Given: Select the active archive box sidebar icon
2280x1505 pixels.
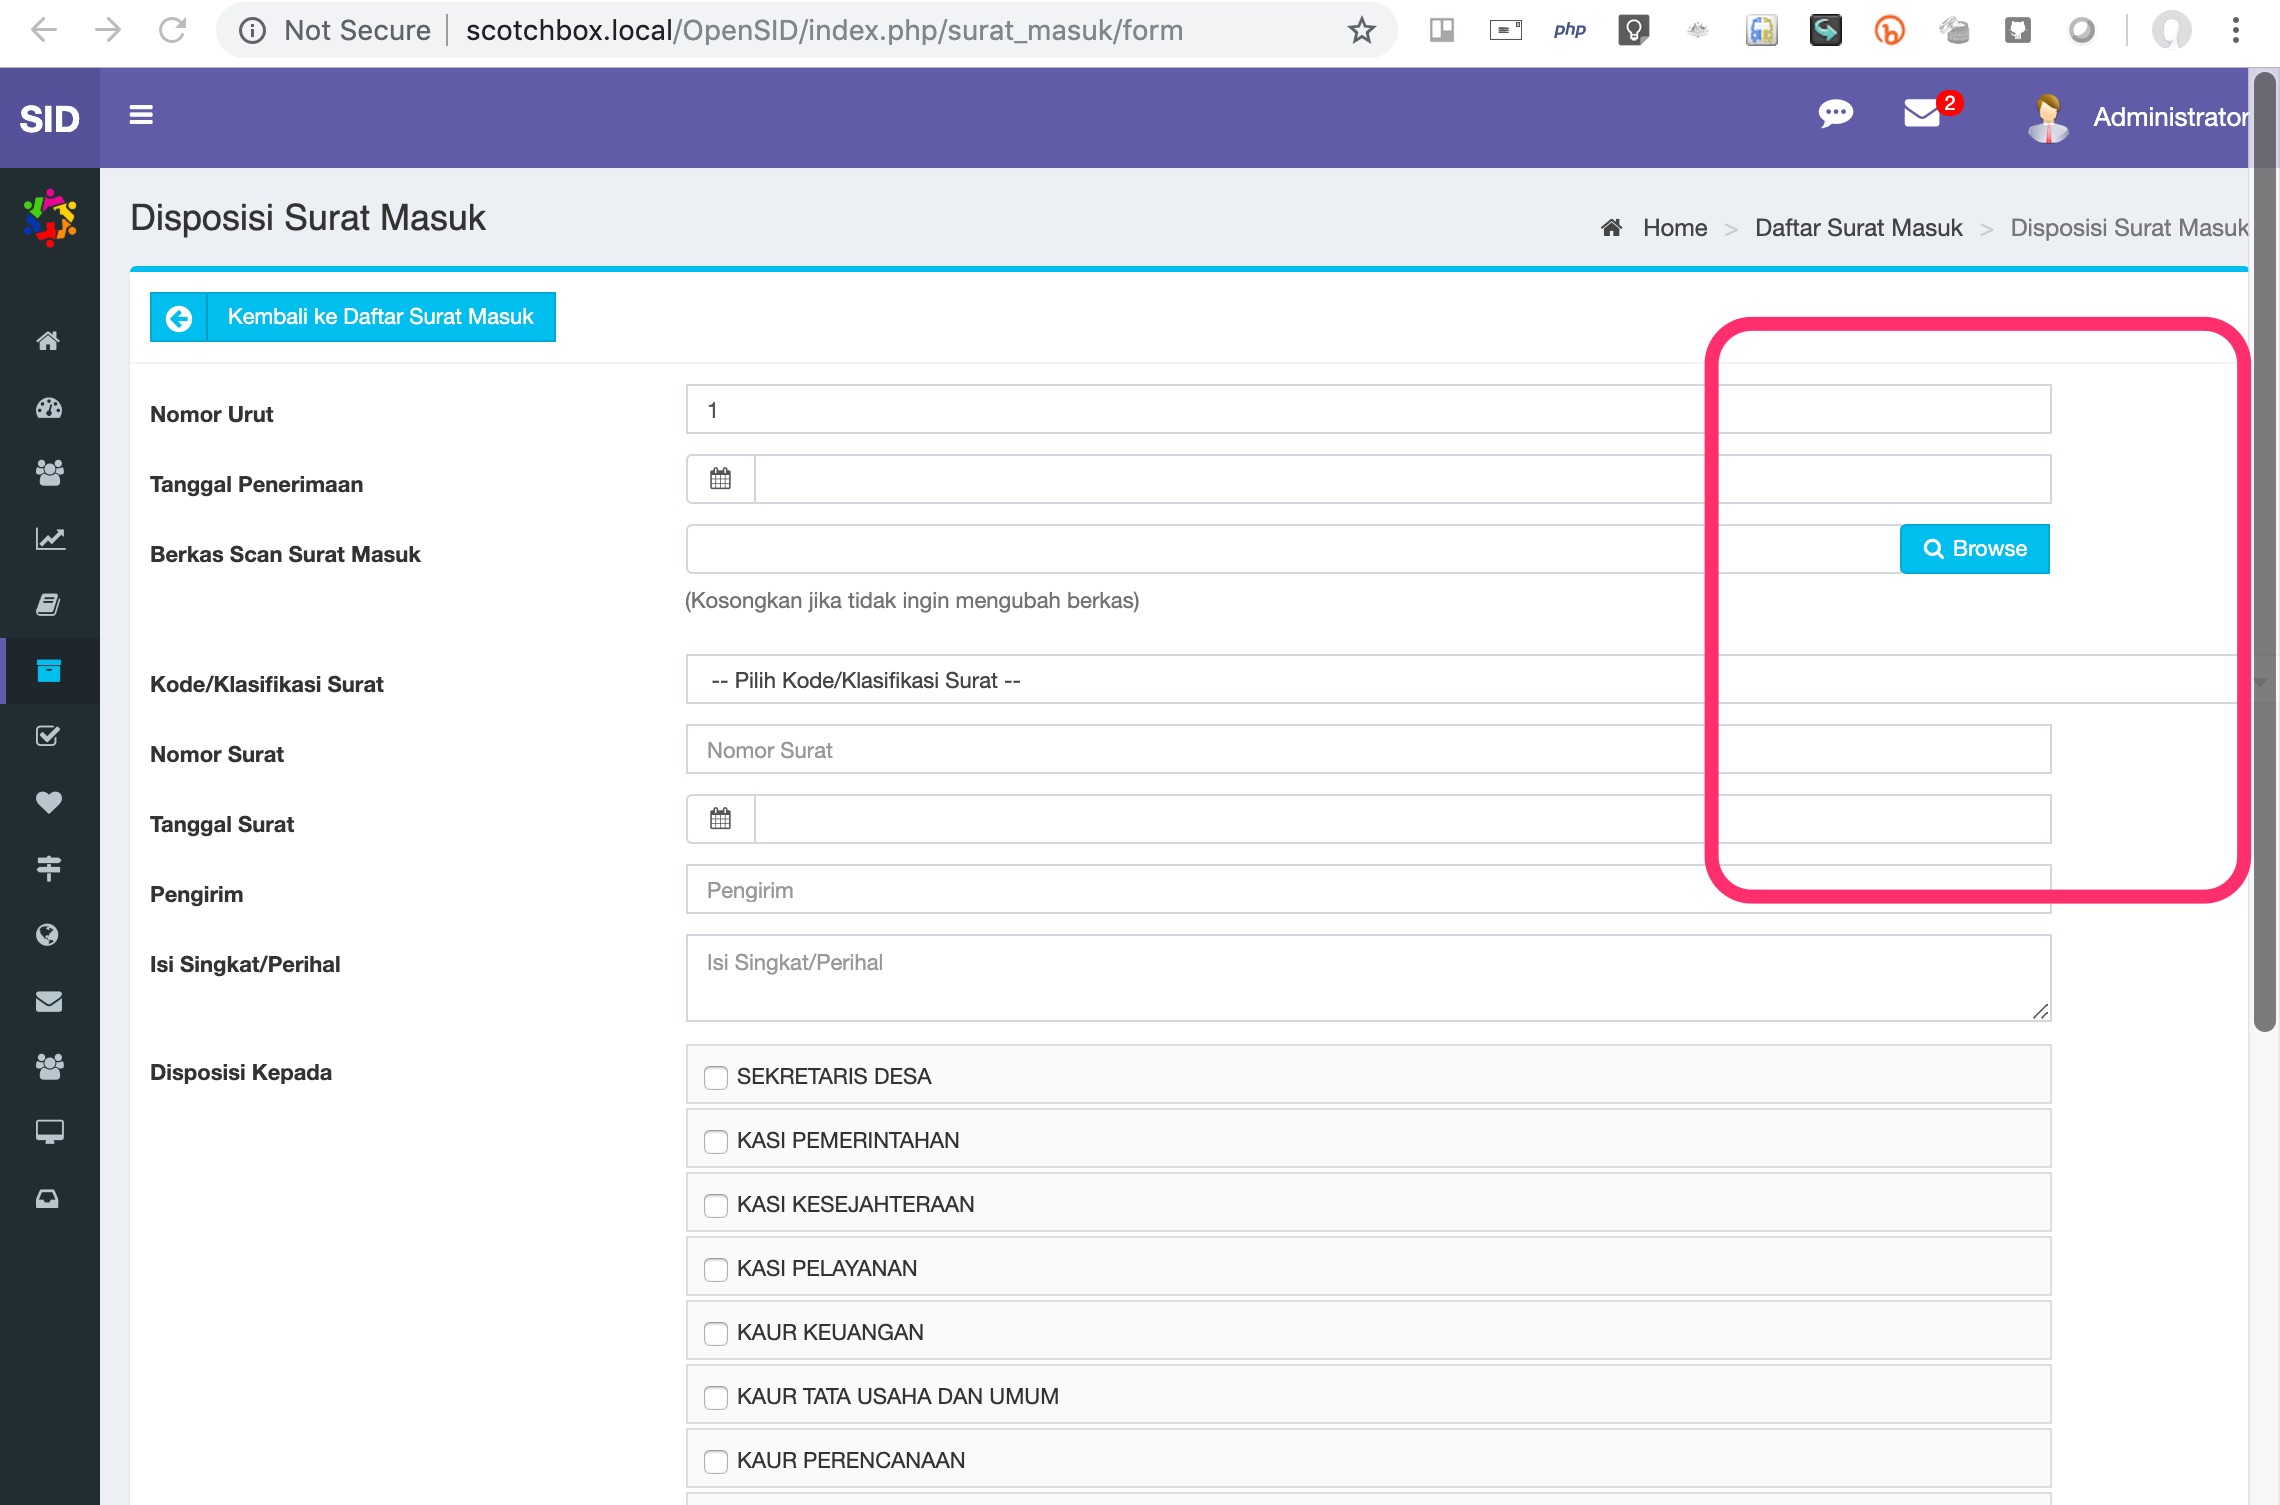Looking at the screenshot, I should click(48, 671).
